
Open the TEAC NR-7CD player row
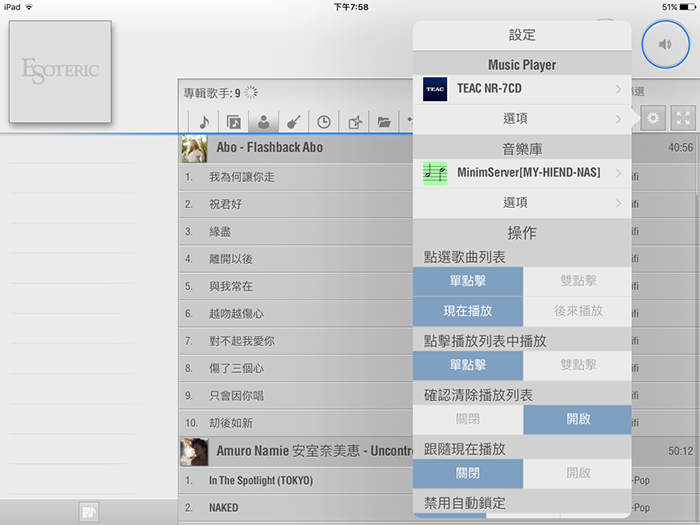click(522, 89)
